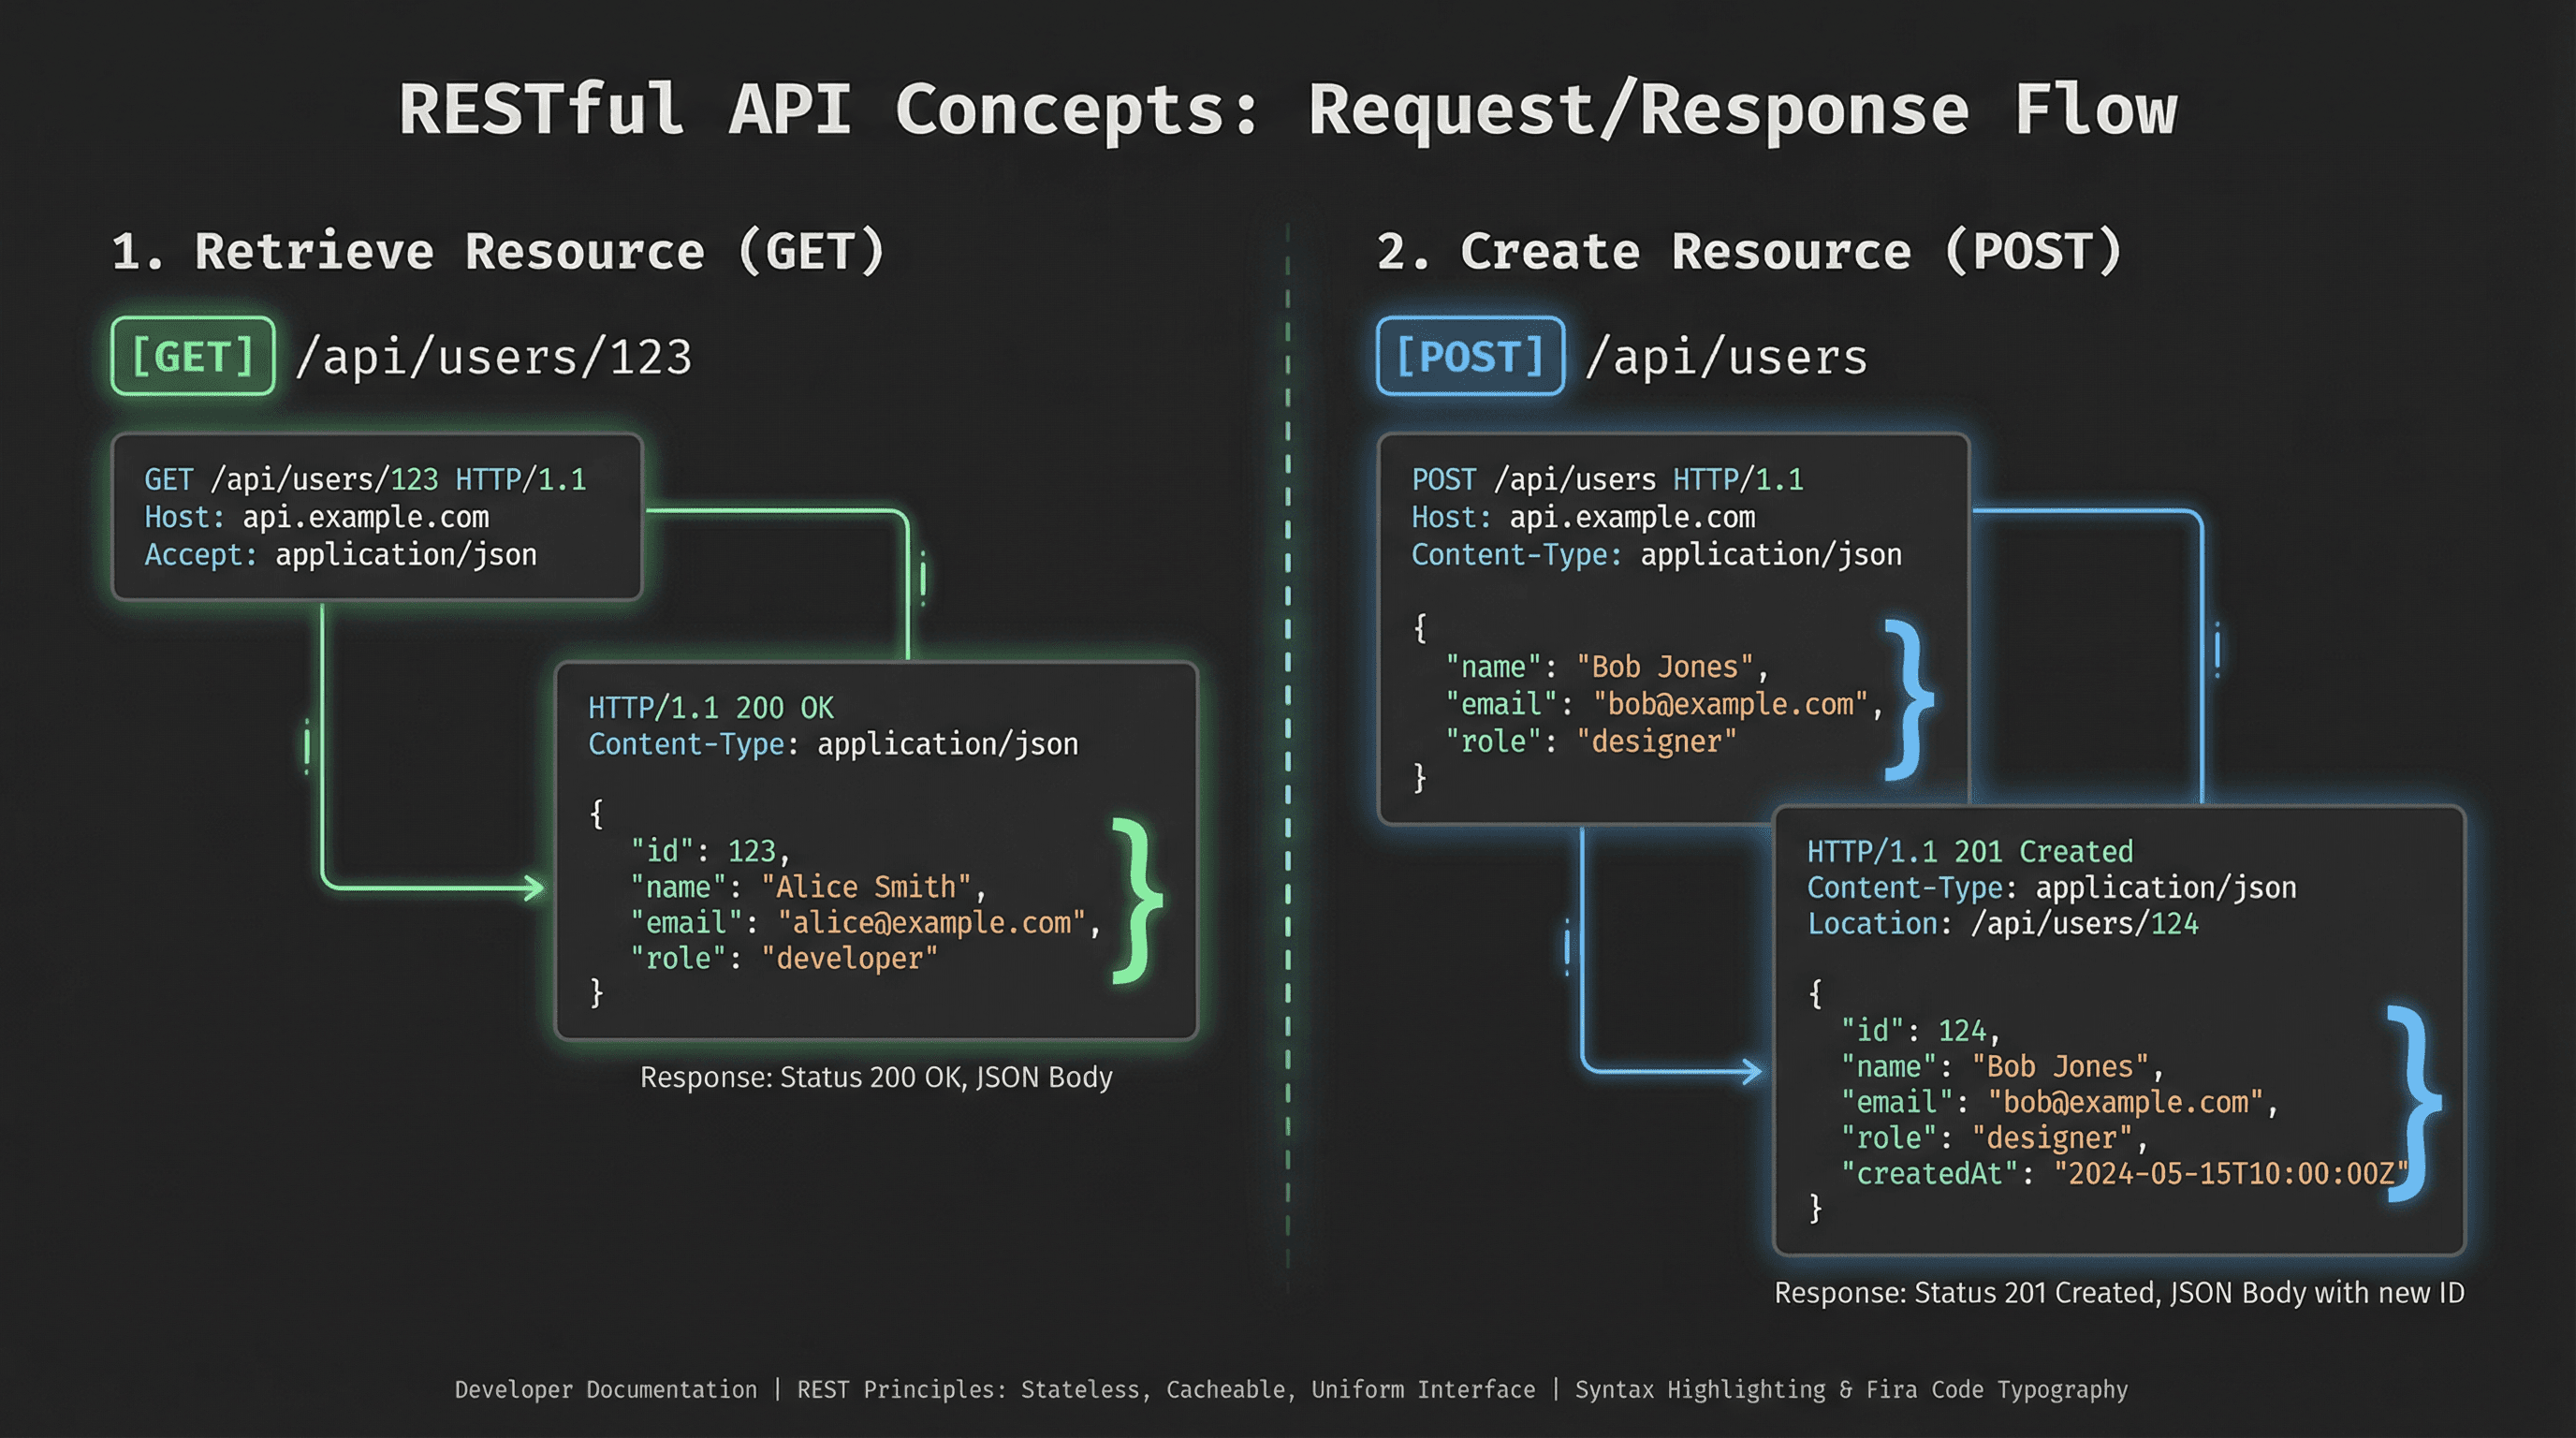This screenshot has height=1438, width=2576.
Task: Click the /api/users endpoint path beside POST
Action: (1726, 357)
